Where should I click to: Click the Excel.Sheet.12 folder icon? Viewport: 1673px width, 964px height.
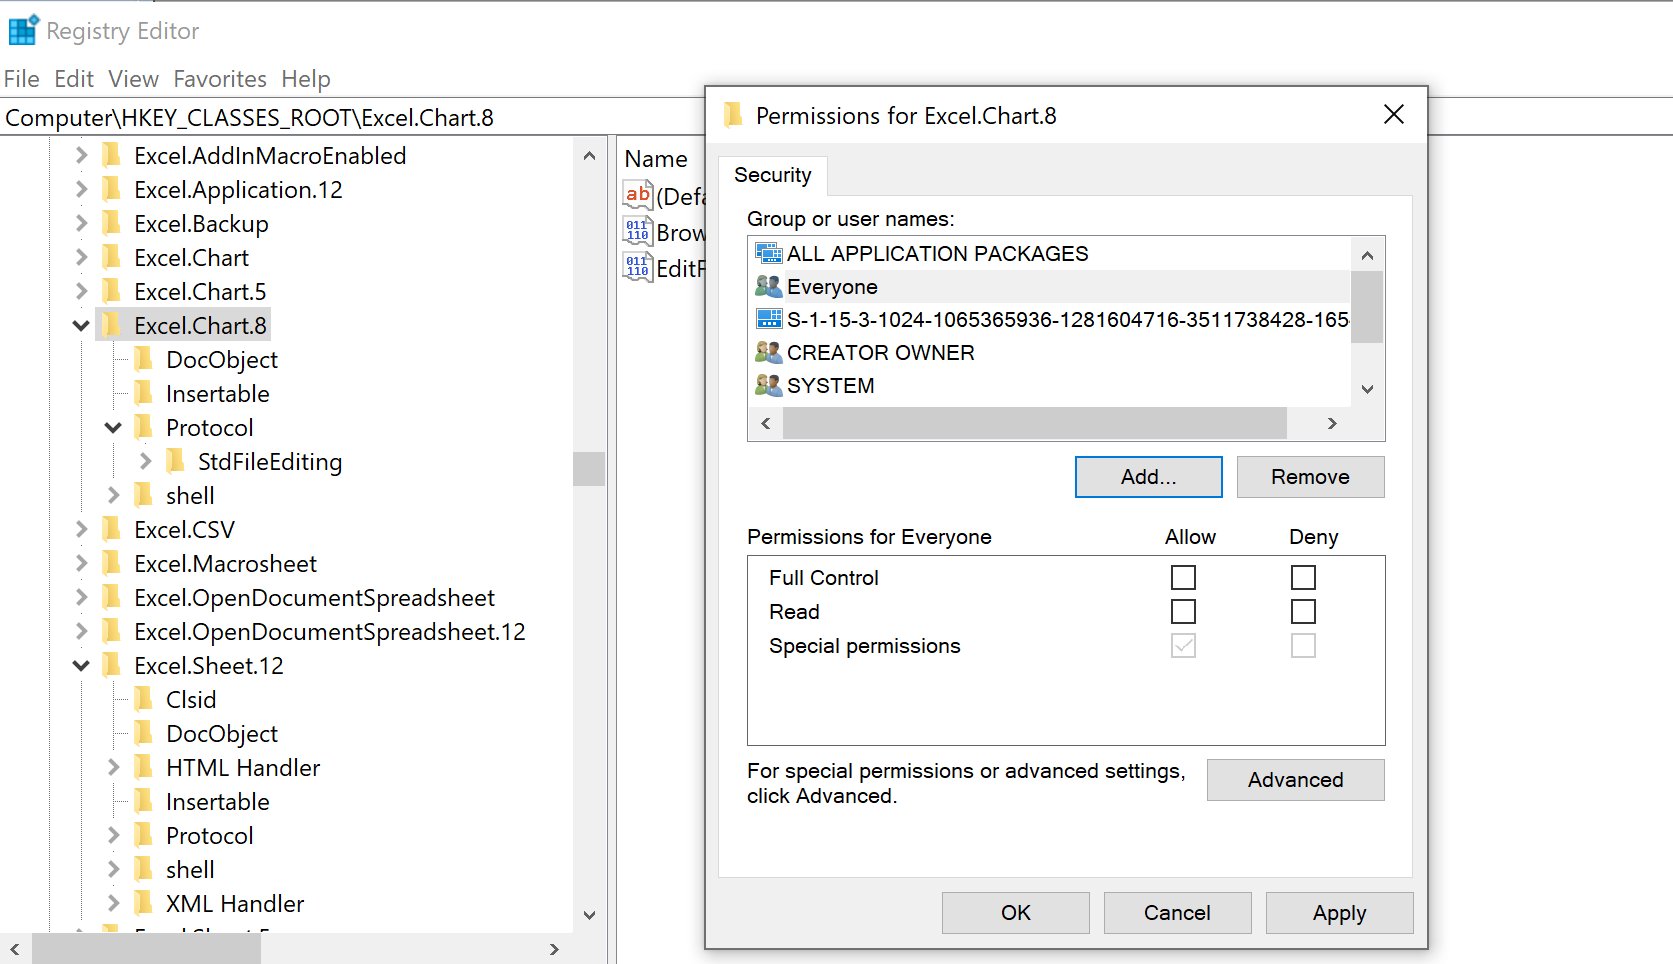tap(112, 665)
